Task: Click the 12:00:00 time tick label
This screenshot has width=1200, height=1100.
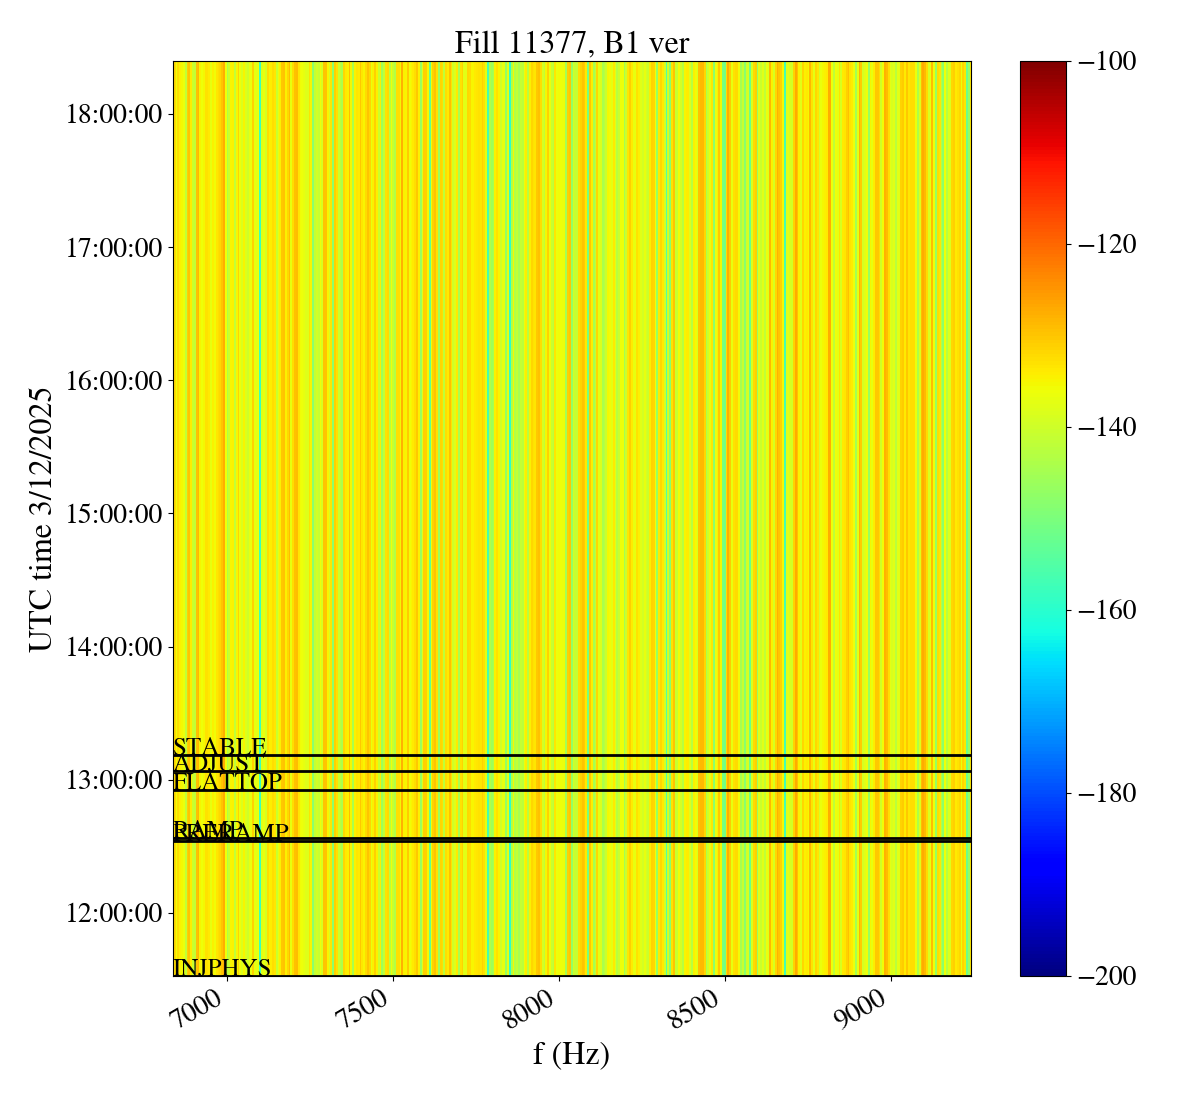Action: click(114, 913)
